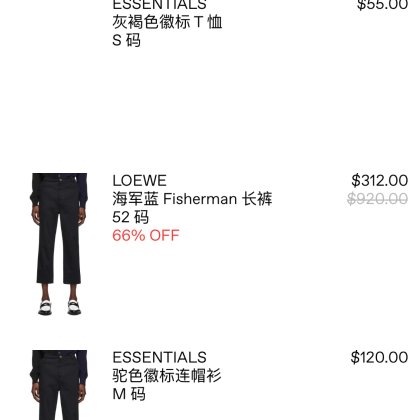Click the 52 码 size label
This screenshot has height=420, width=420.
pyautogui.click(x=130, y=217)
